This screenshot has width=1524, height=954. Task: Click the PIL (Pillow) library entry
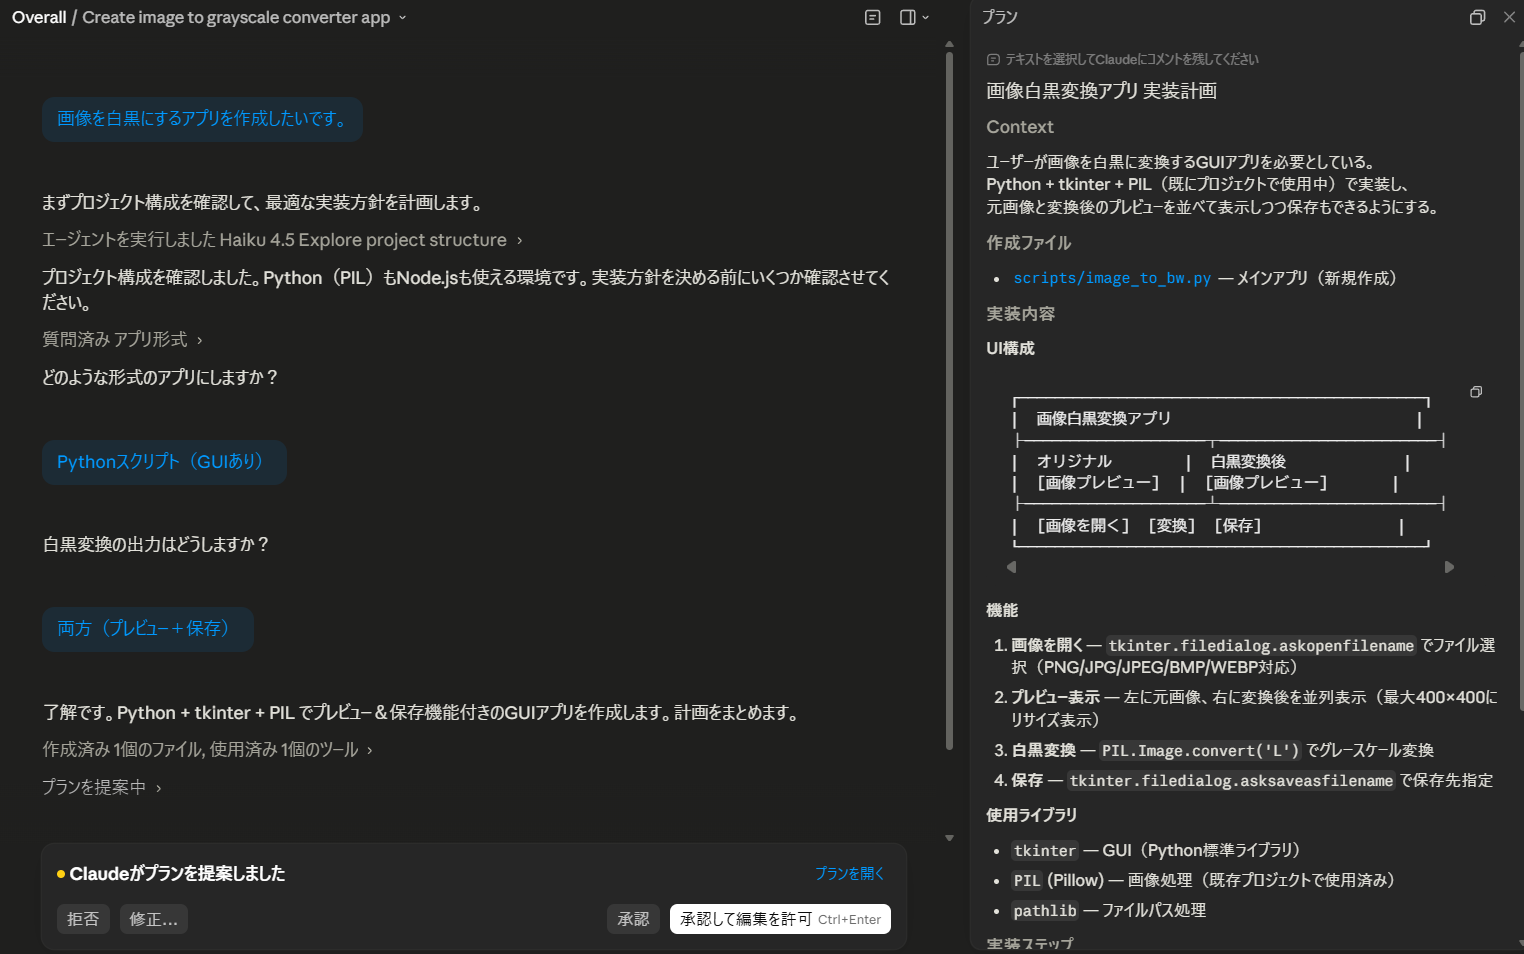click(1203, 881)
